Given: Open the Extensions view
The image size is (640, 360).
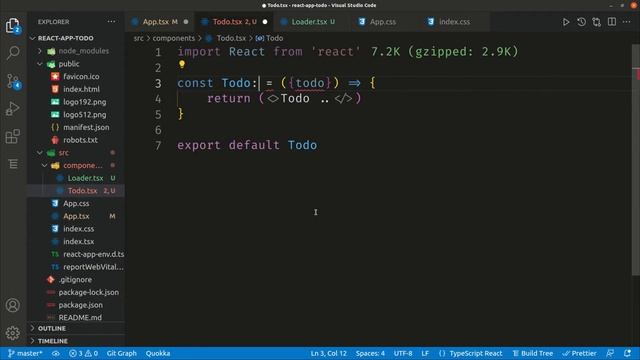Looking at the screenshot, I should pos(13,136).
